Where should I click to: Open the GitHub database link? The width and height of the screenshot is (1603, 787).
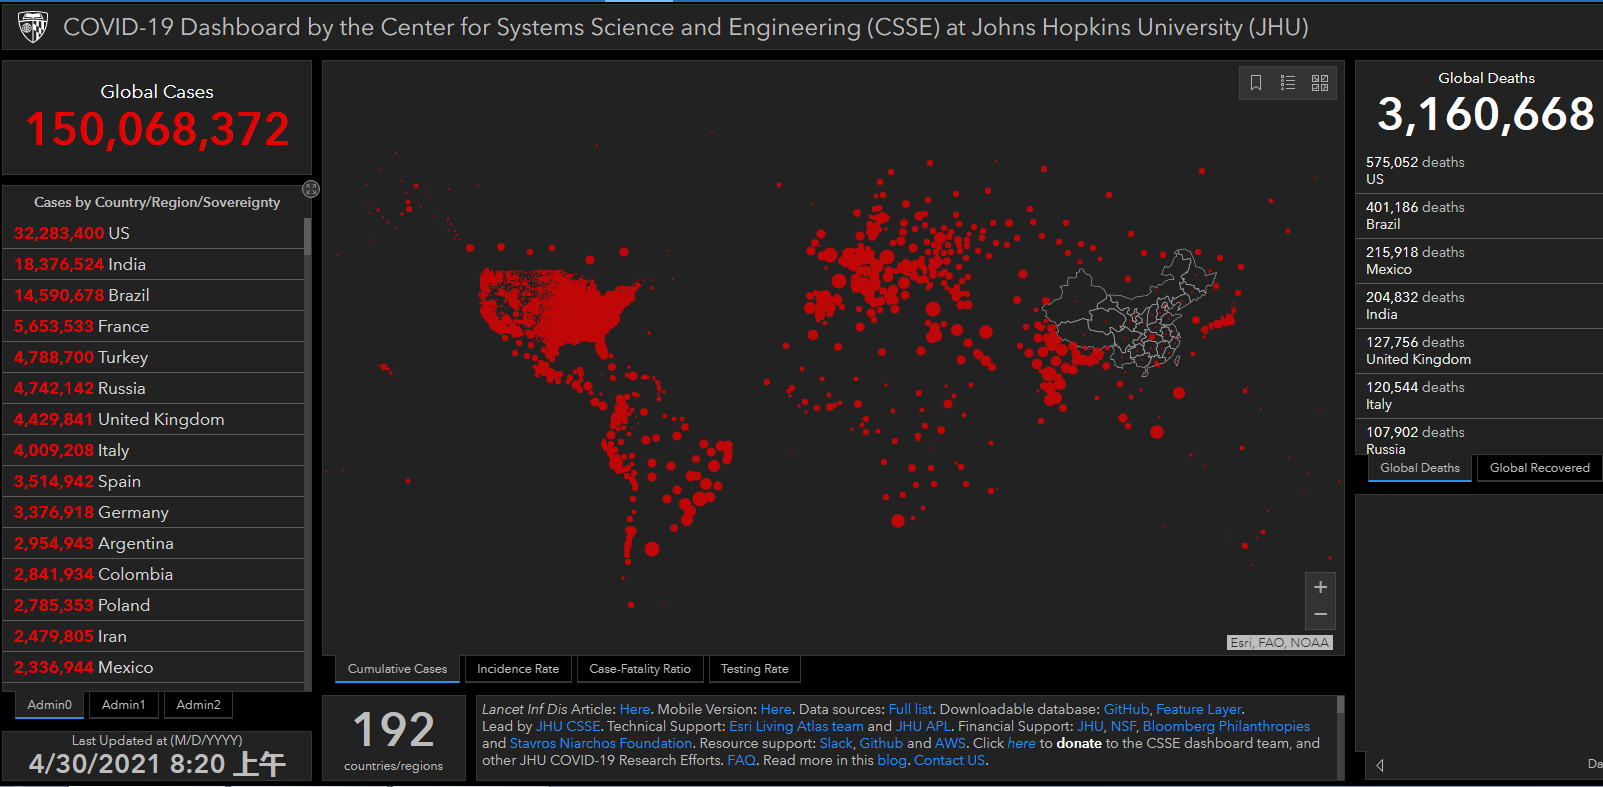[x=1126, y=709]
